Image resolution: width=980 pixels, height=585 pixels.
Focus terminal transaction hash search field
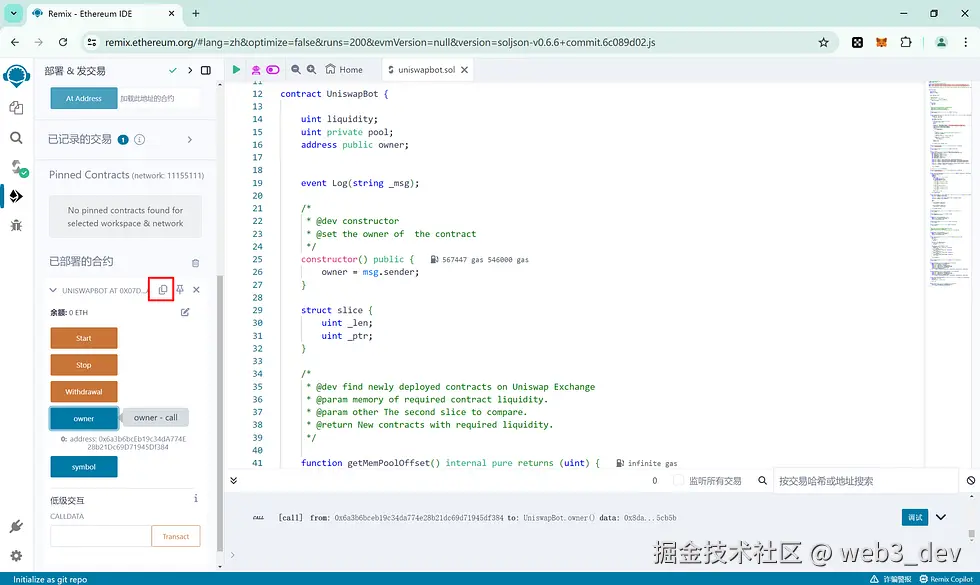click(866, 481)
